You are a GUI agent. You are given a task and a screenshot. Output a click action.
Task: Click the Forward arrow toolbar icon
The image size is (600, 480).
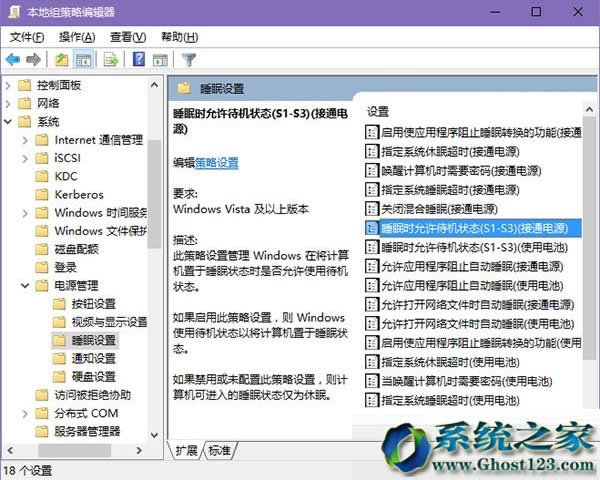click(33, 60)
